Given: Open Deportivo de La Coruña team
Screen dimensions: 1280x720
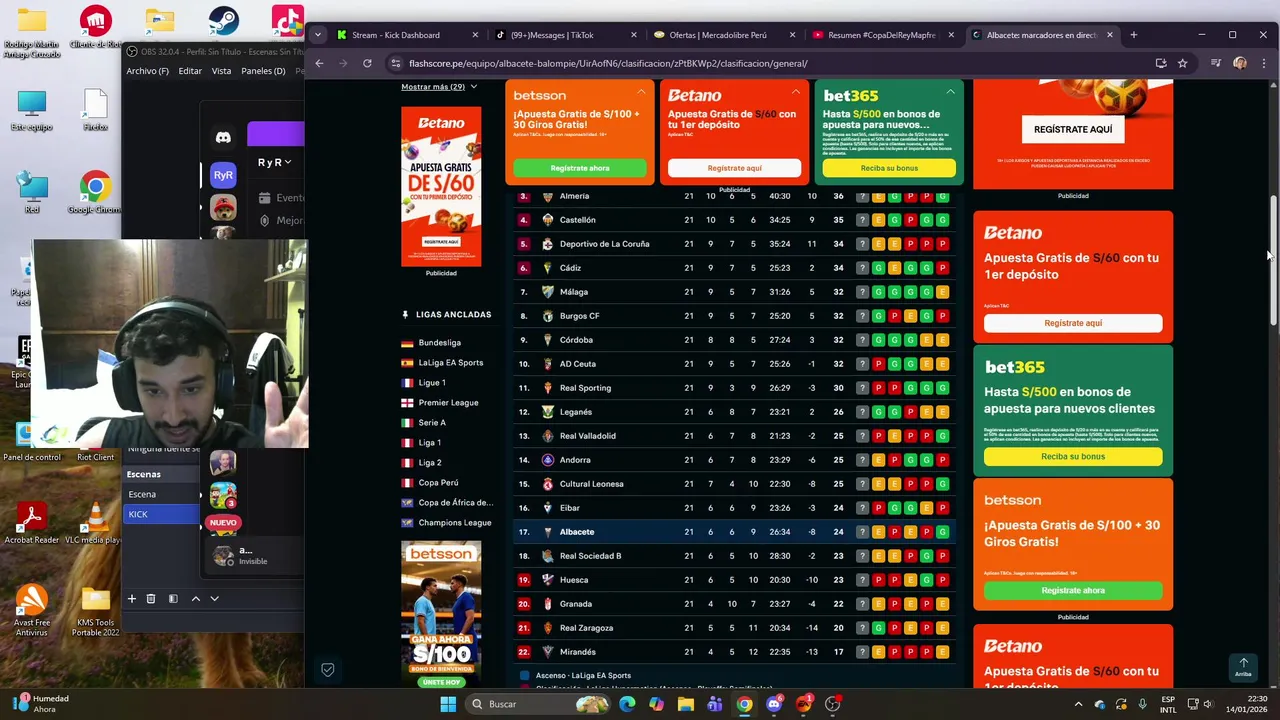Looking at the screenshot, I should 604,244.
